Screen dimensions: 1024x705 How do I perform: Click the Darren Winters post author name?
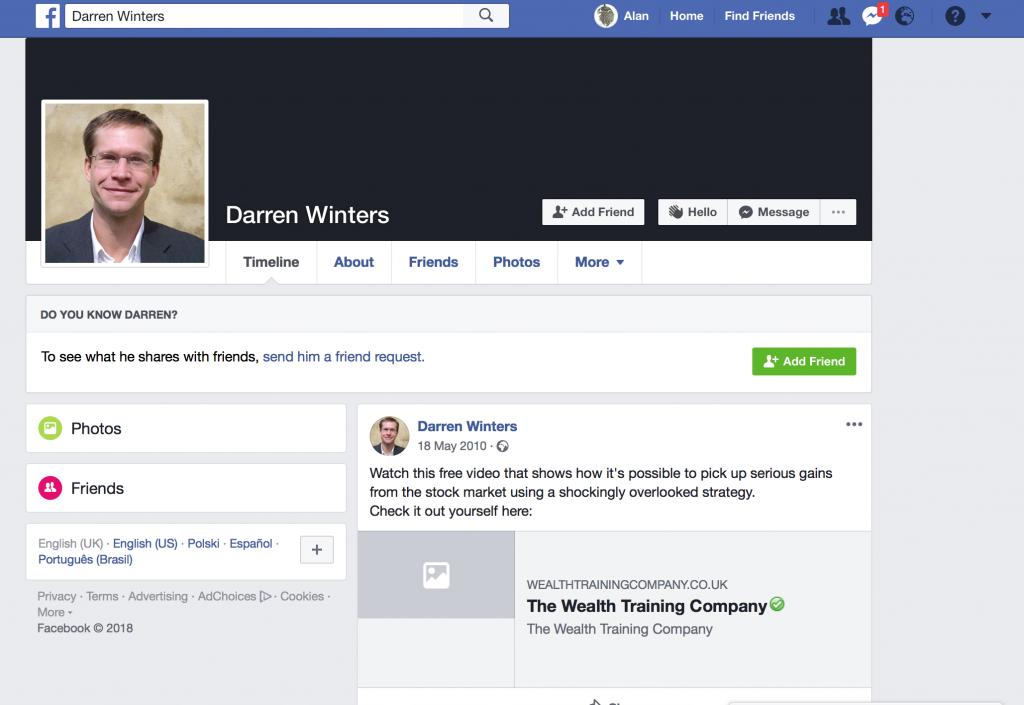coord(467,426)
